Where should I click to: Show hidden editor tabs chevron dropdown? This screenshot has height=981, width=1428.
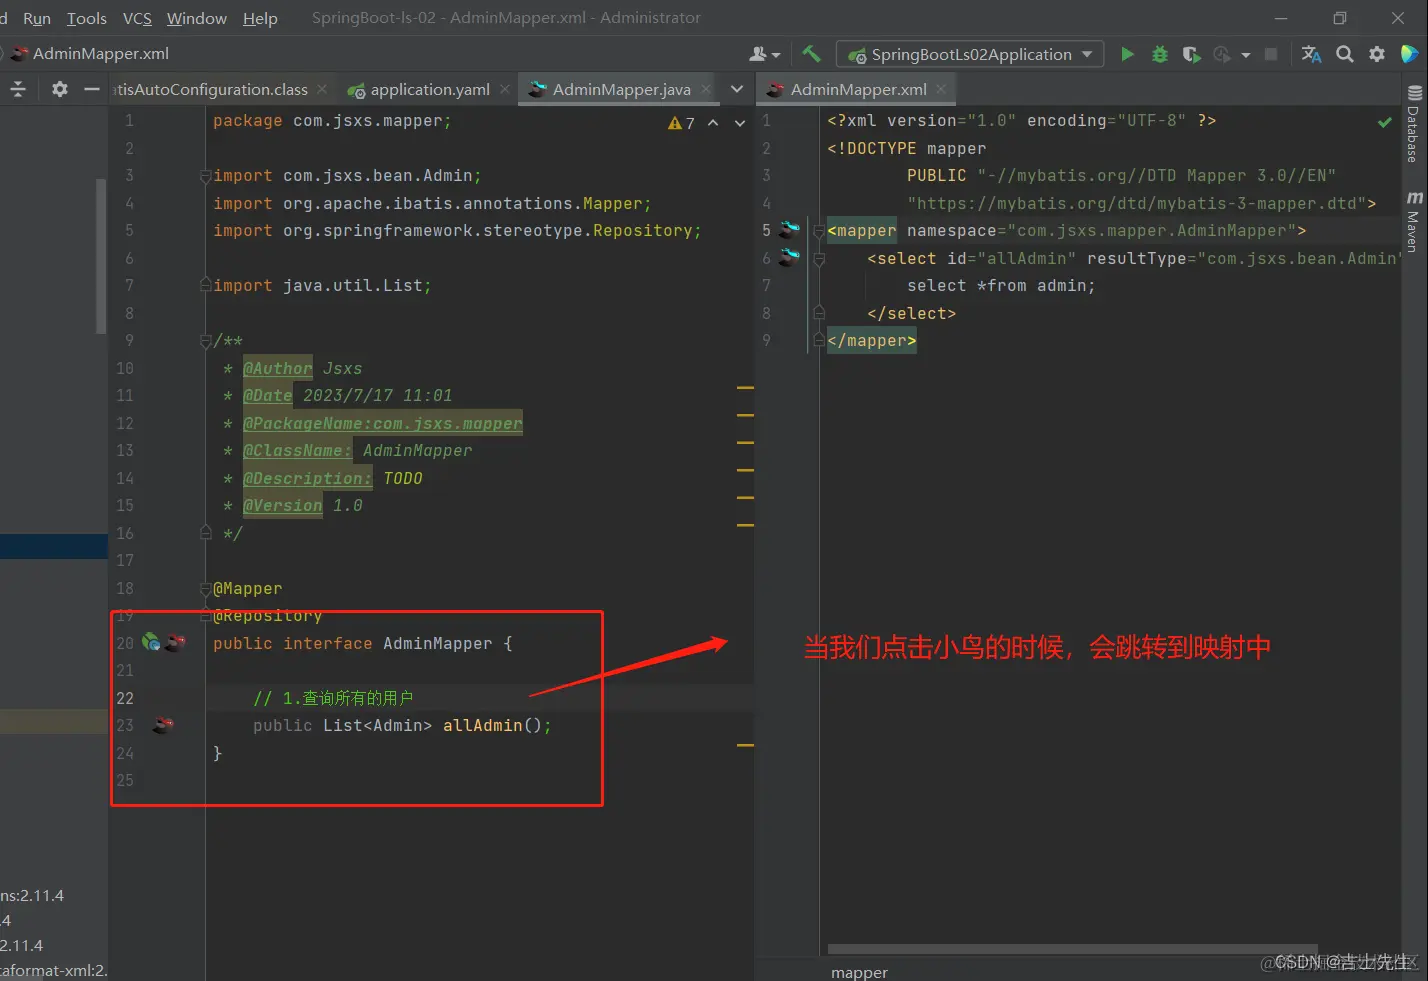[x=737, y=89]
